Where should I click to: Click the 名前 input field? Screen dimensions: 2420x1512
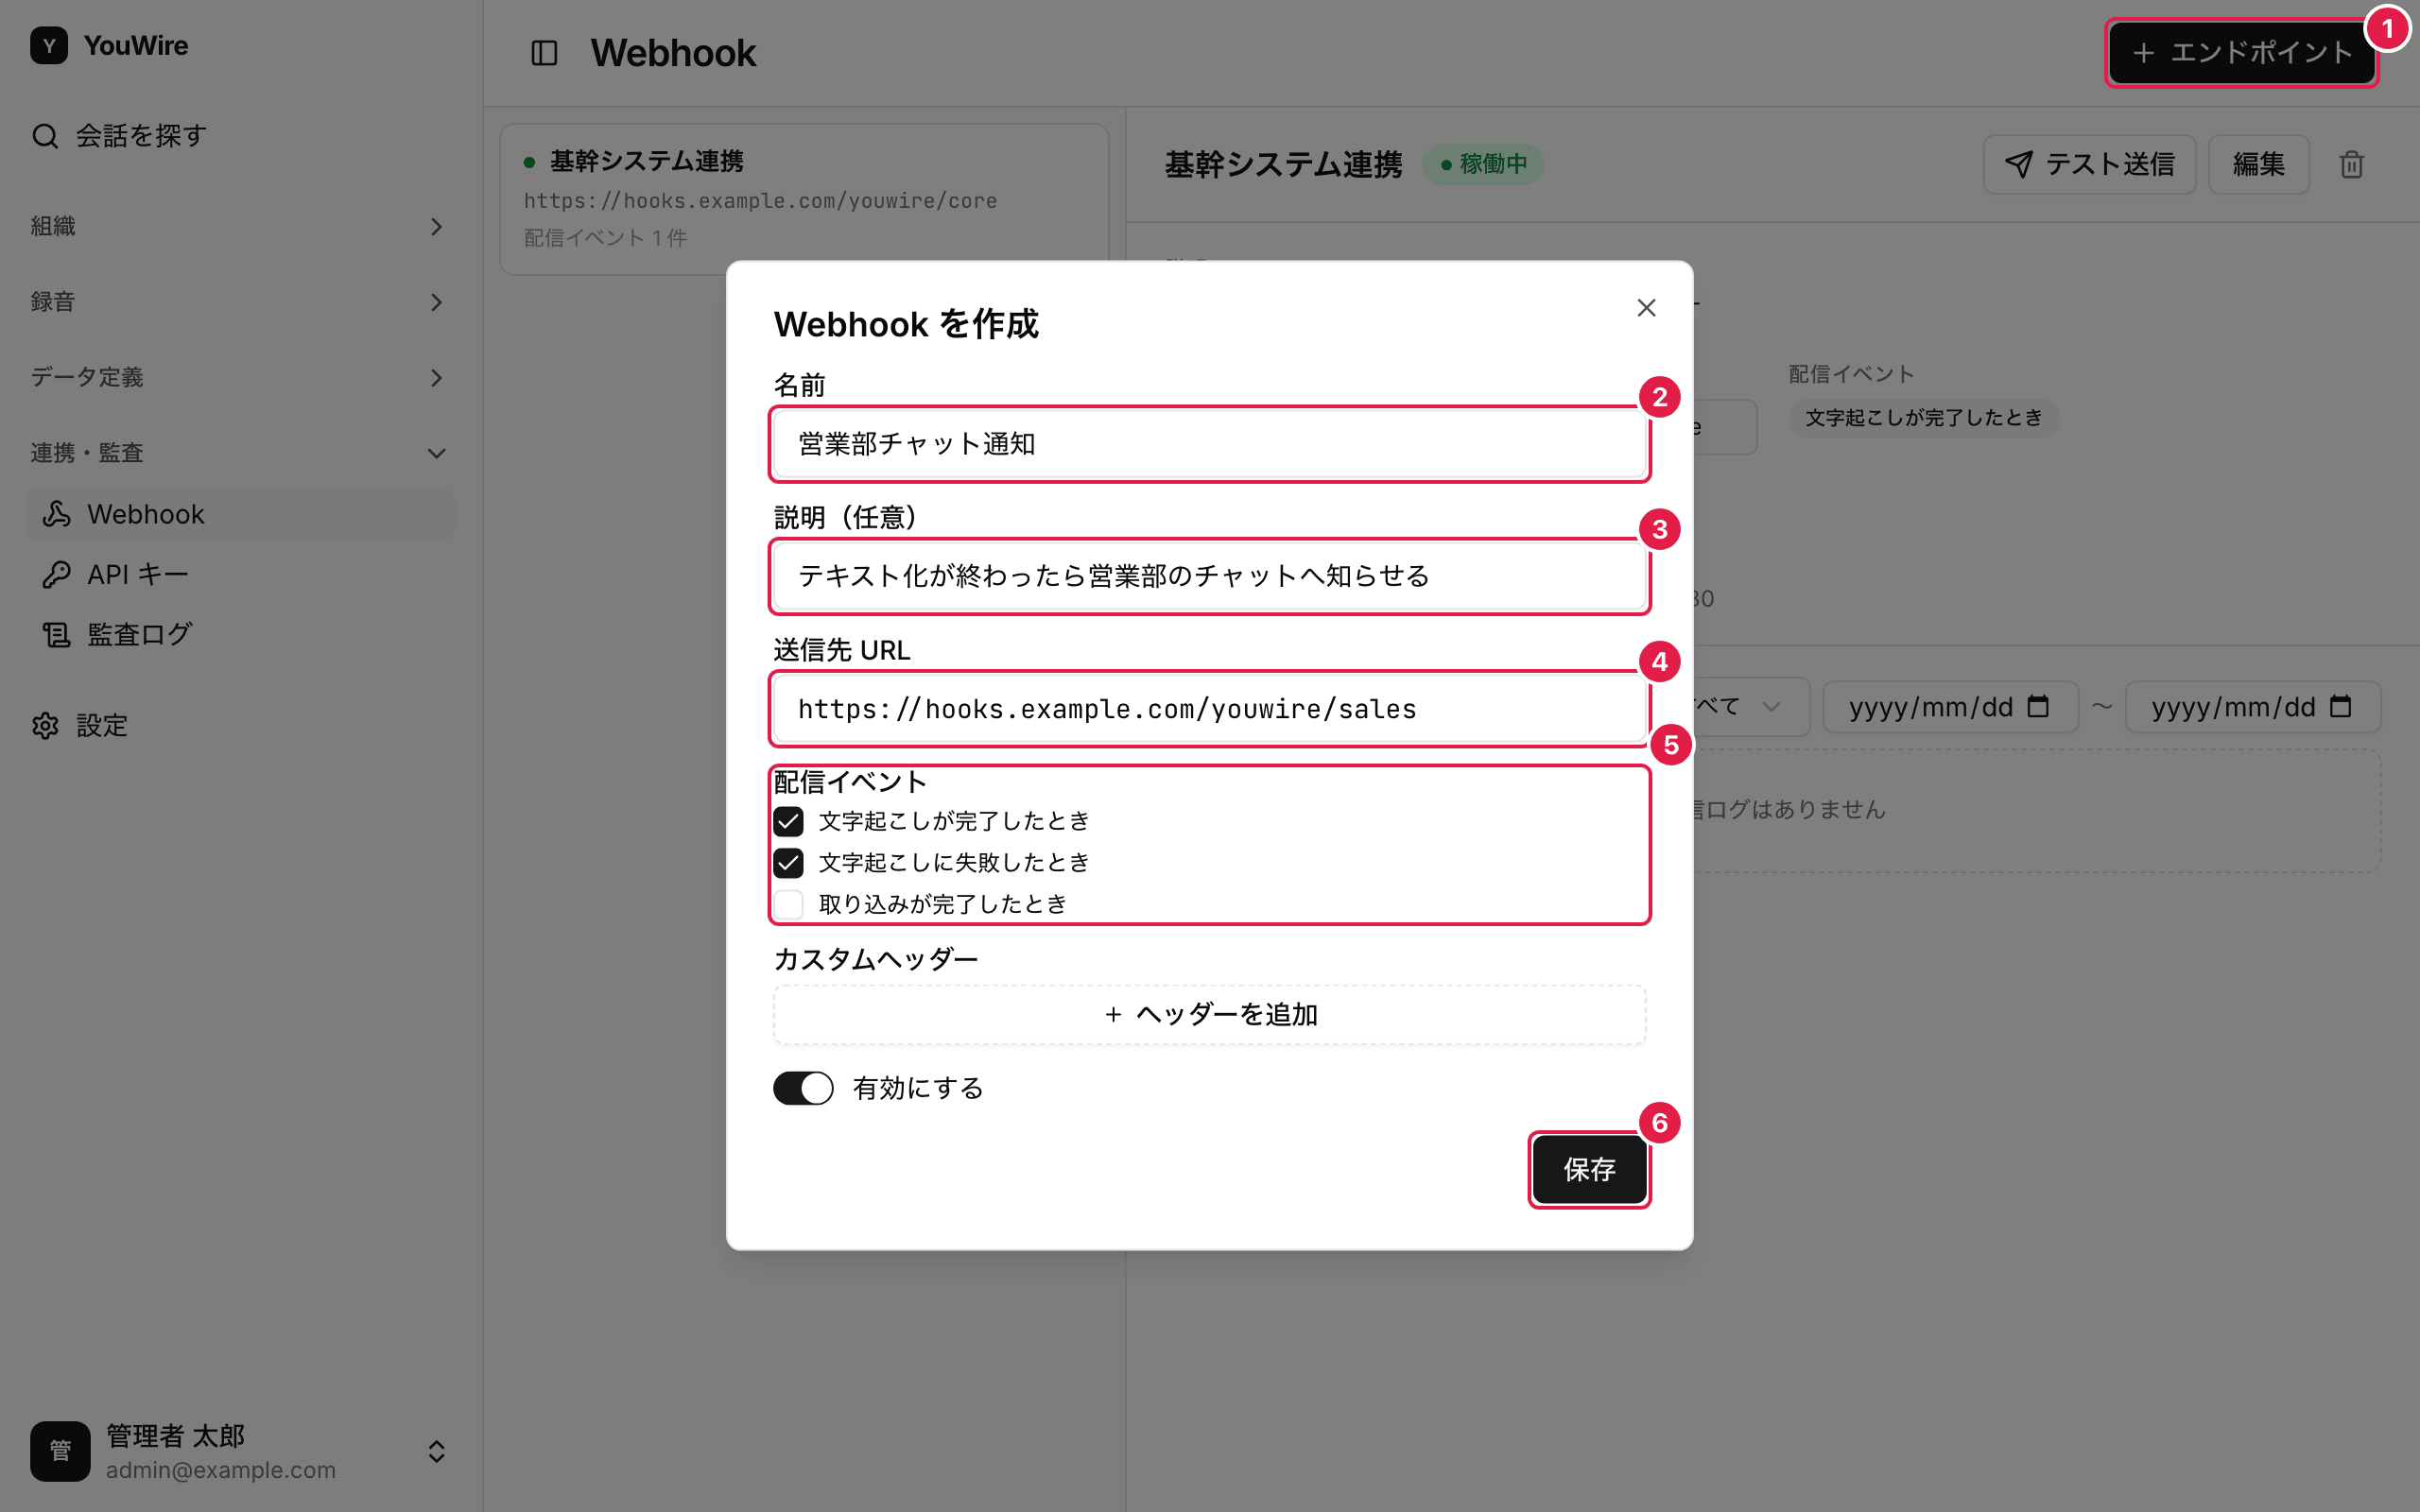click(1209, 444)
